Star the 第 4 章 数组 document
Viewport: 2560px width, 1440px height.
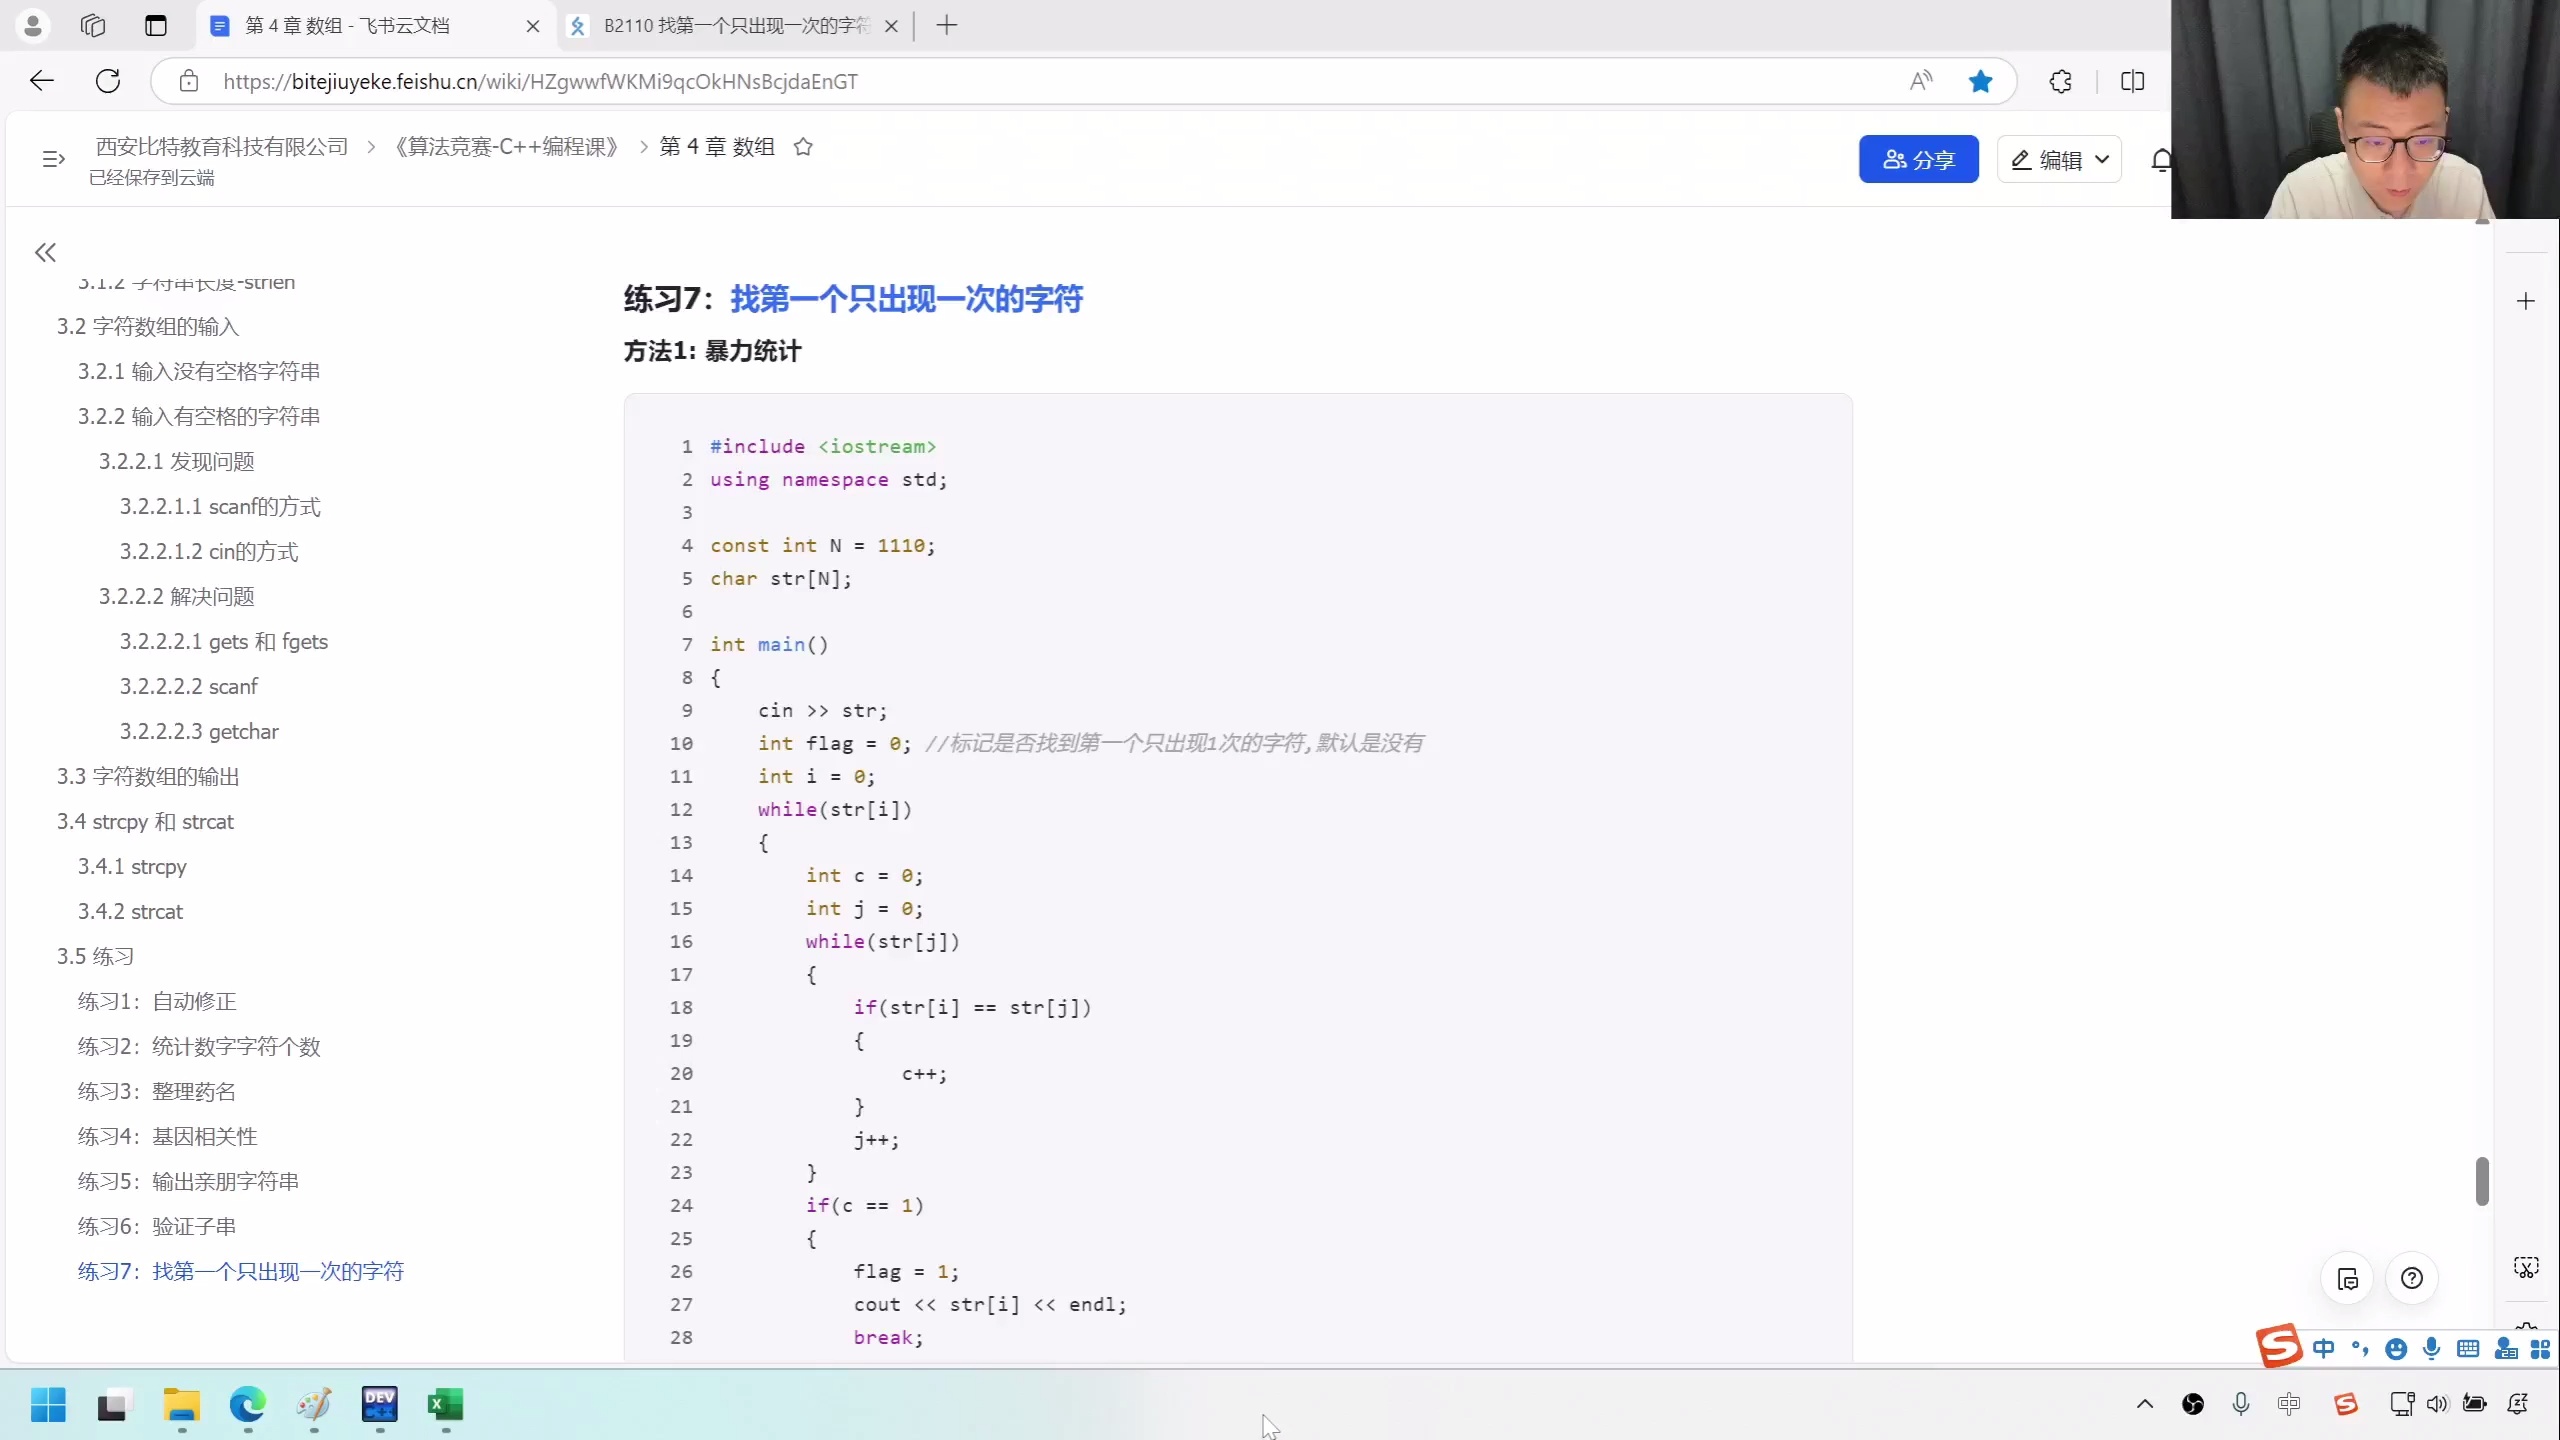click(803, 147)
